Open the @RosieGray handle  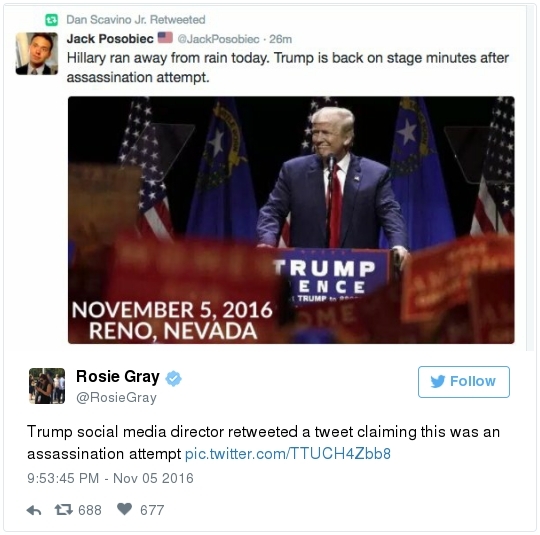click(116, 398)
